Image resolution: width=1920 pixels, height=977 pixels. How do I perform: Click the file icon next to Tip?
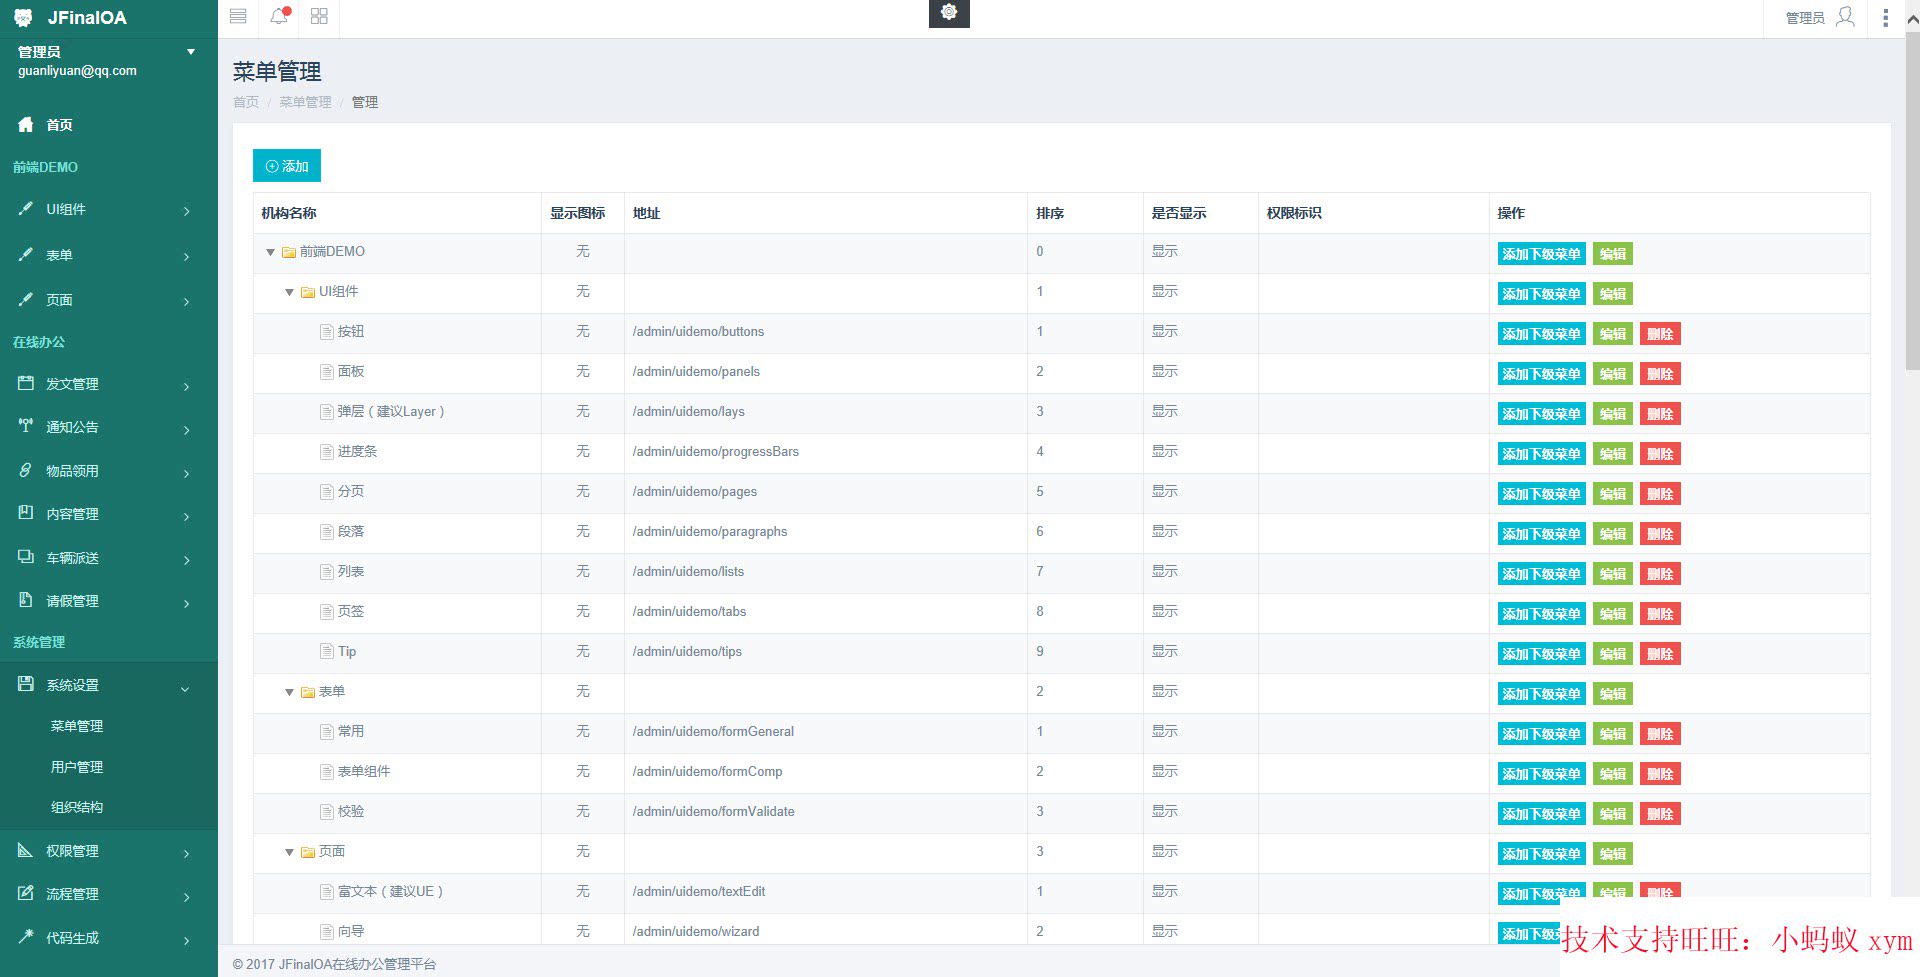[326, 651]
